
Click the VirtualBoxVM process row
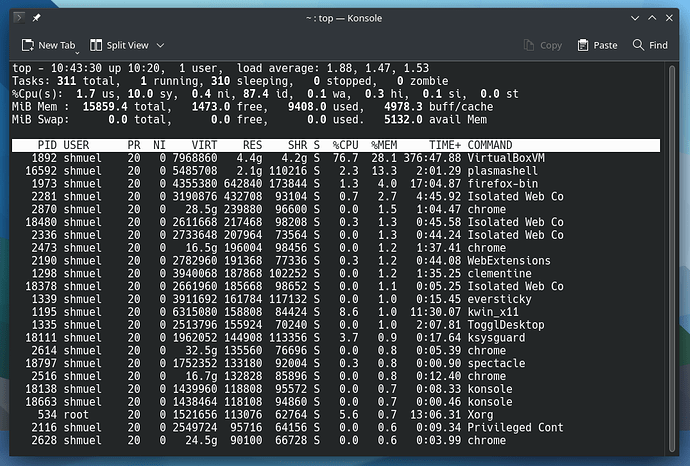pyautogui.click(x=336, y=158)
